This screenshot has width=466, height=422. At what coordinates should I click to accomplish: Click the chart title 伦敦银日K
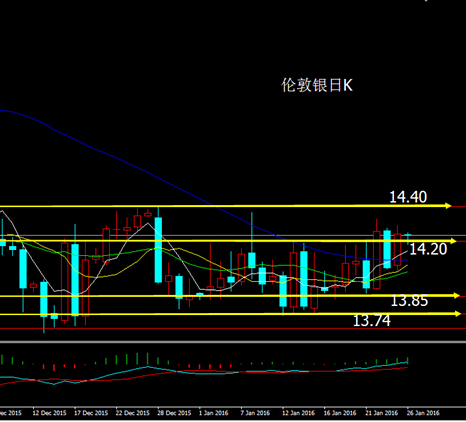317,85
